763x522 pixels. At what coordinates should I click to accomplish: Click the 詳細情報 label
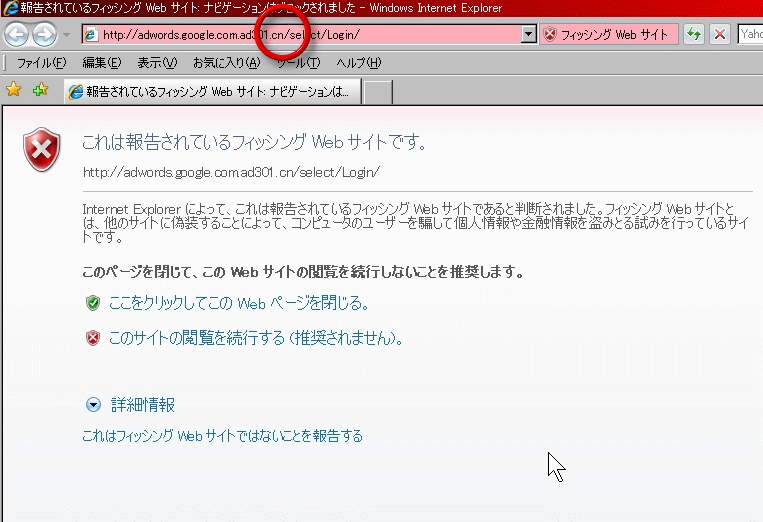[143, 405]
